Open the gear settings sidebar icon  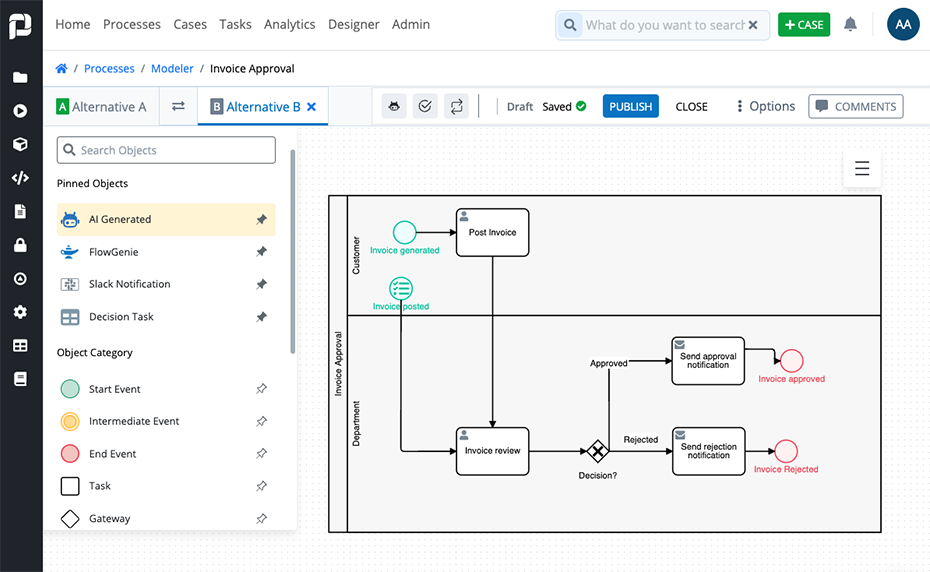pyautogui.click(x=20, y=312)
